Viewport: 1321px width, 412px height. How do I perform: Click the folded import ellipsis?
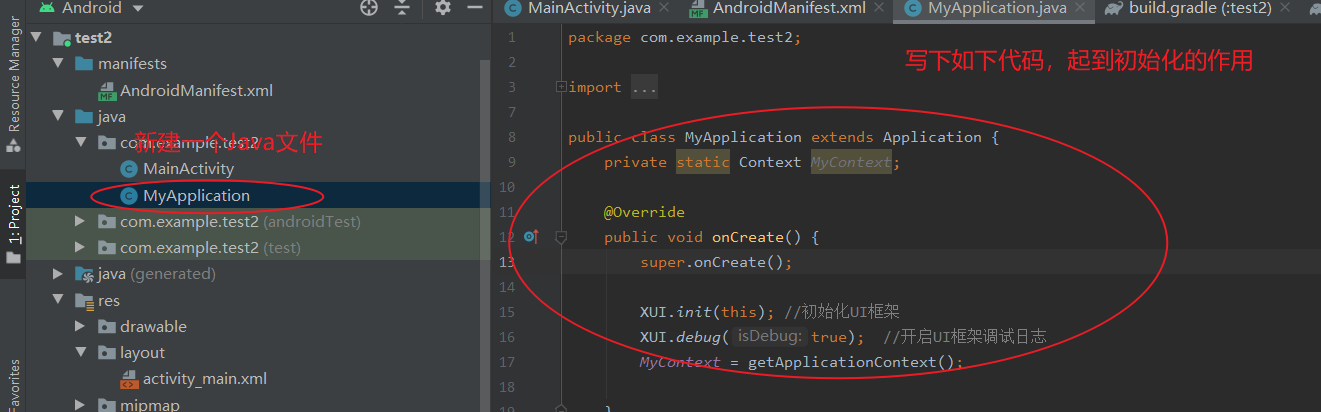click(645, 87)
